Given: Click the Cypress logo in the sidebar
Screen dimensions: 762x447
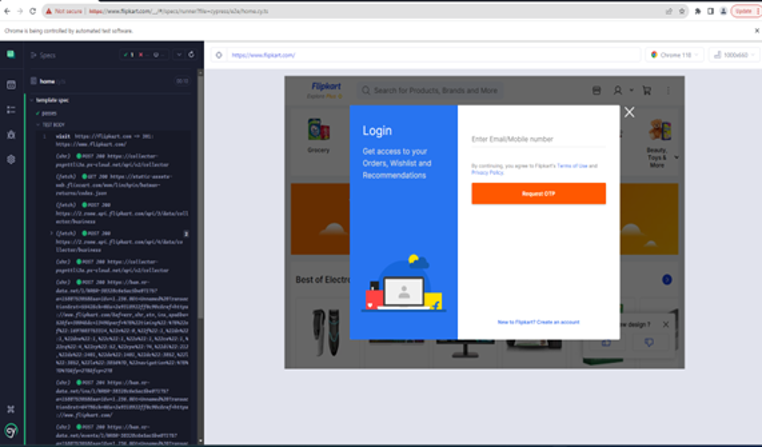Looking at the screenshot, I should point(11,54).
